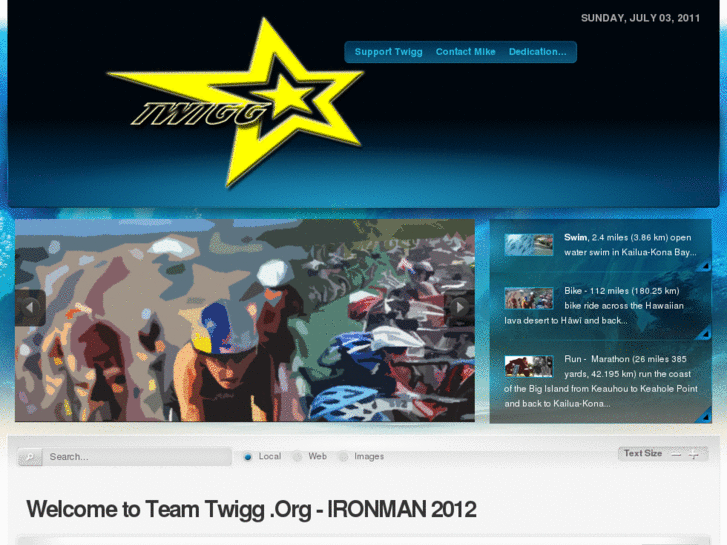Select the Swim thumbnail image
Screen dimensions: 727x545
coord(529,244)
